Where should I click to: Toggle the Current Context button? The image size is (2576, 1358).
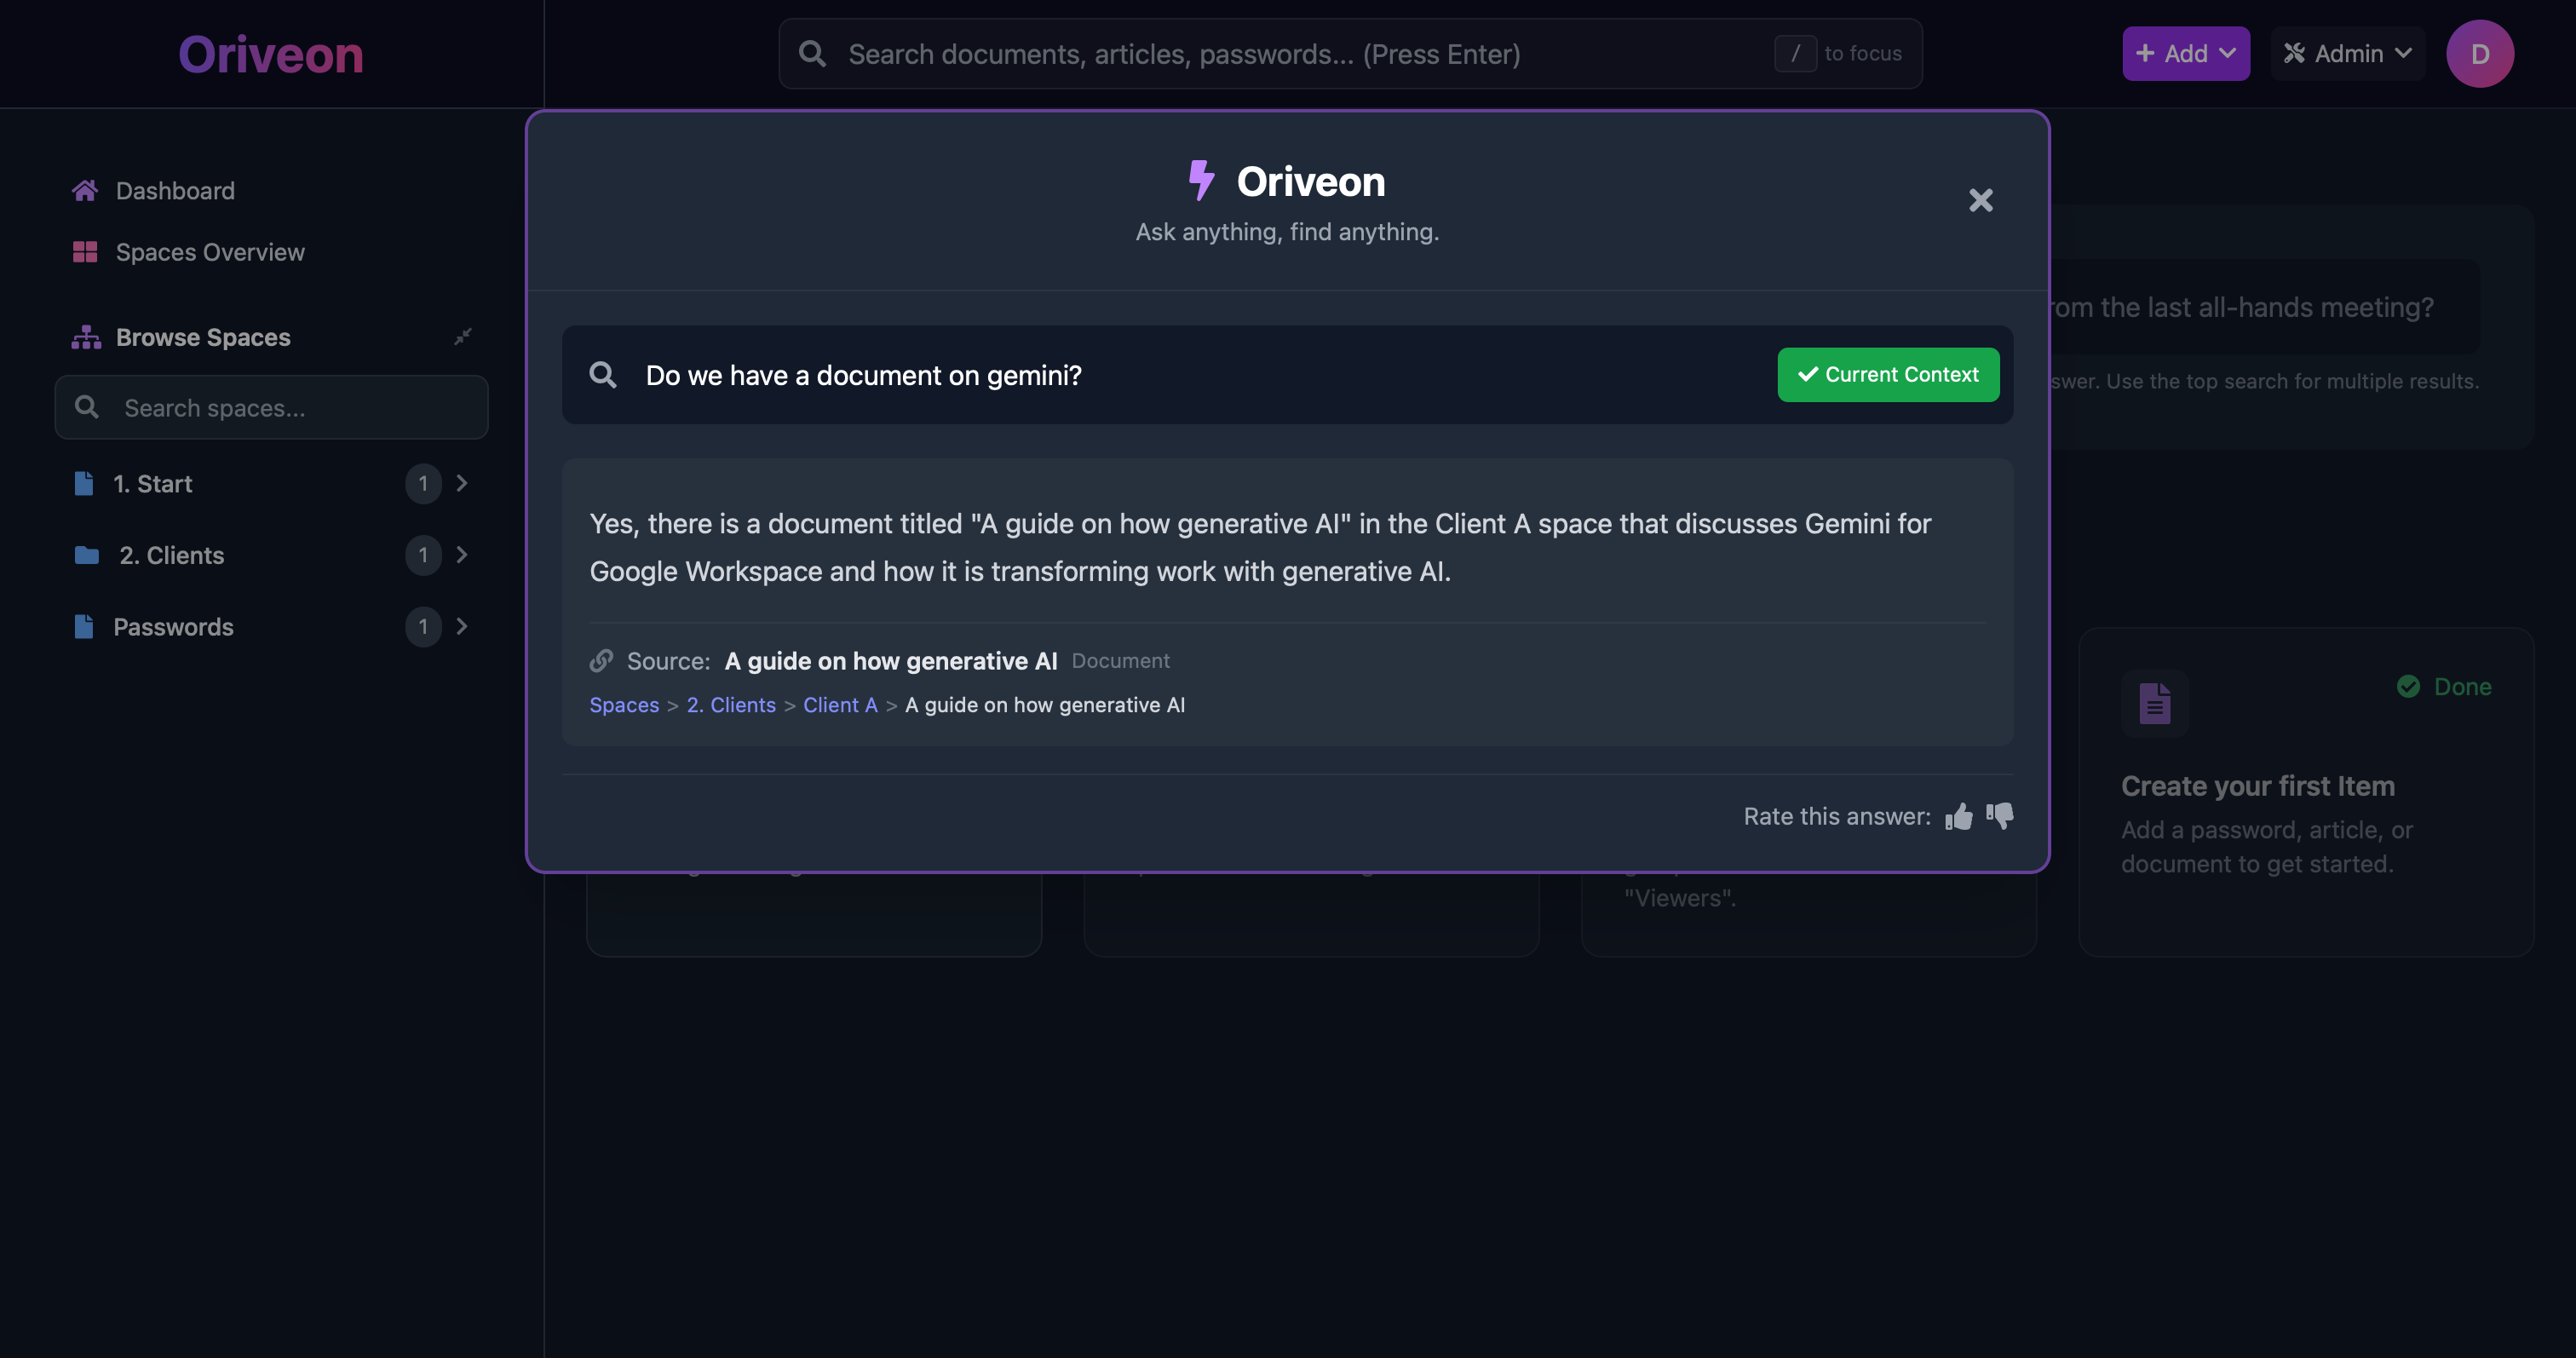1888,375
